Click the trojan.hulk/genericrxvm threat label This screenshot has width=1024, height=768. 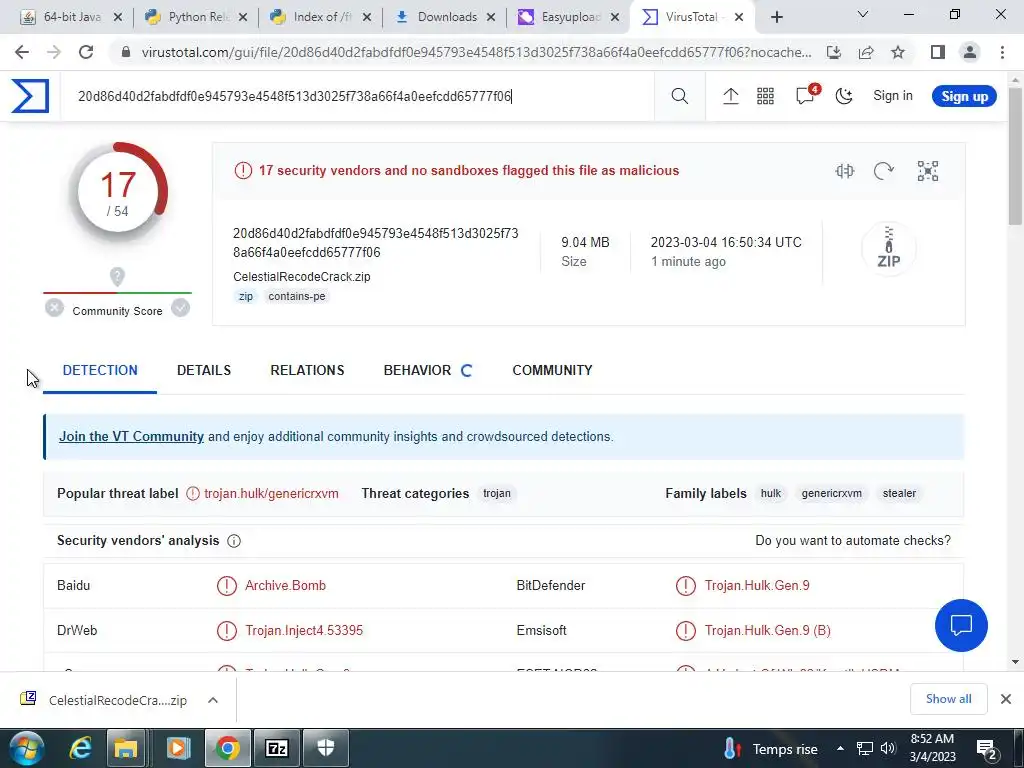tap(271, 494)
